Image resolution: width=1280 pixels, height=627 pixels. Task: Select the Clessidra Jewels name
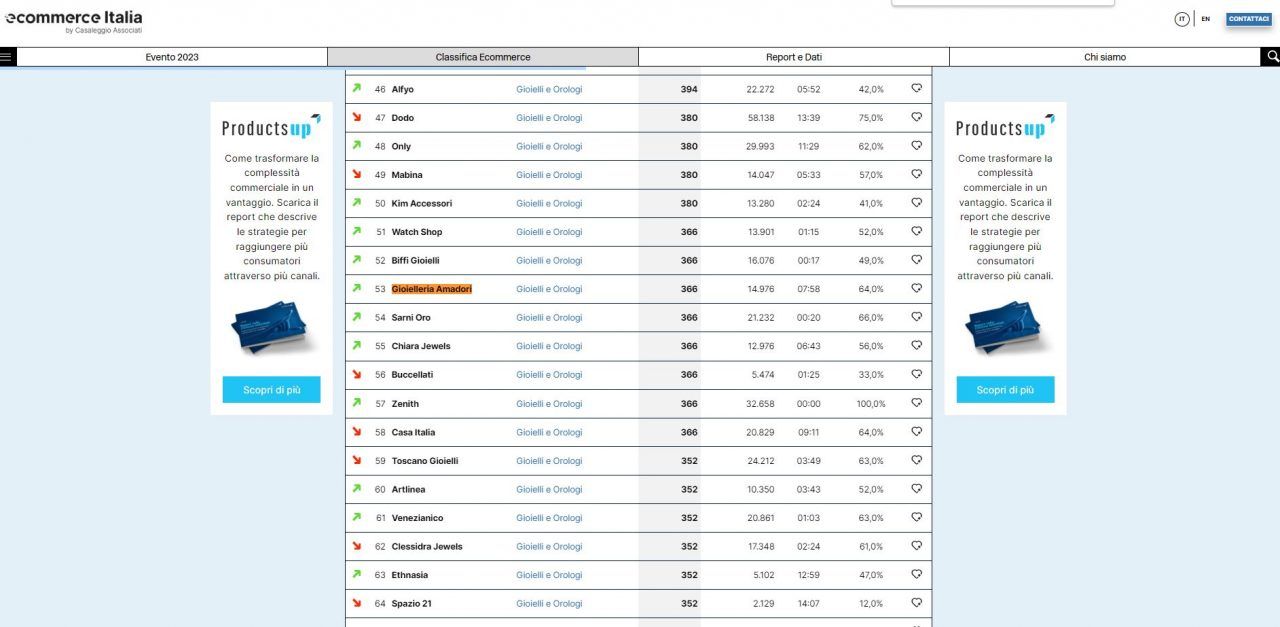pyautogui.click(x=427, y=547)
